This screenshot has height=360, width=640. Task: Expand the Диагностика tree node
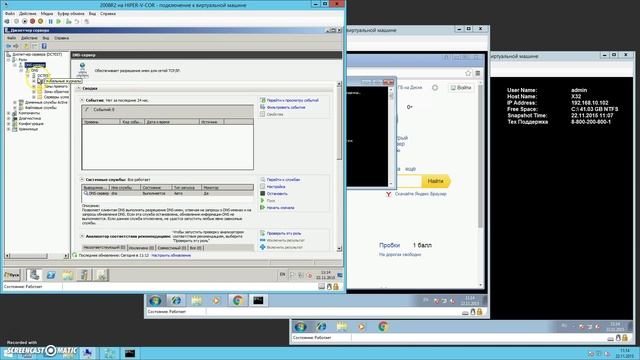pos(9,118)
